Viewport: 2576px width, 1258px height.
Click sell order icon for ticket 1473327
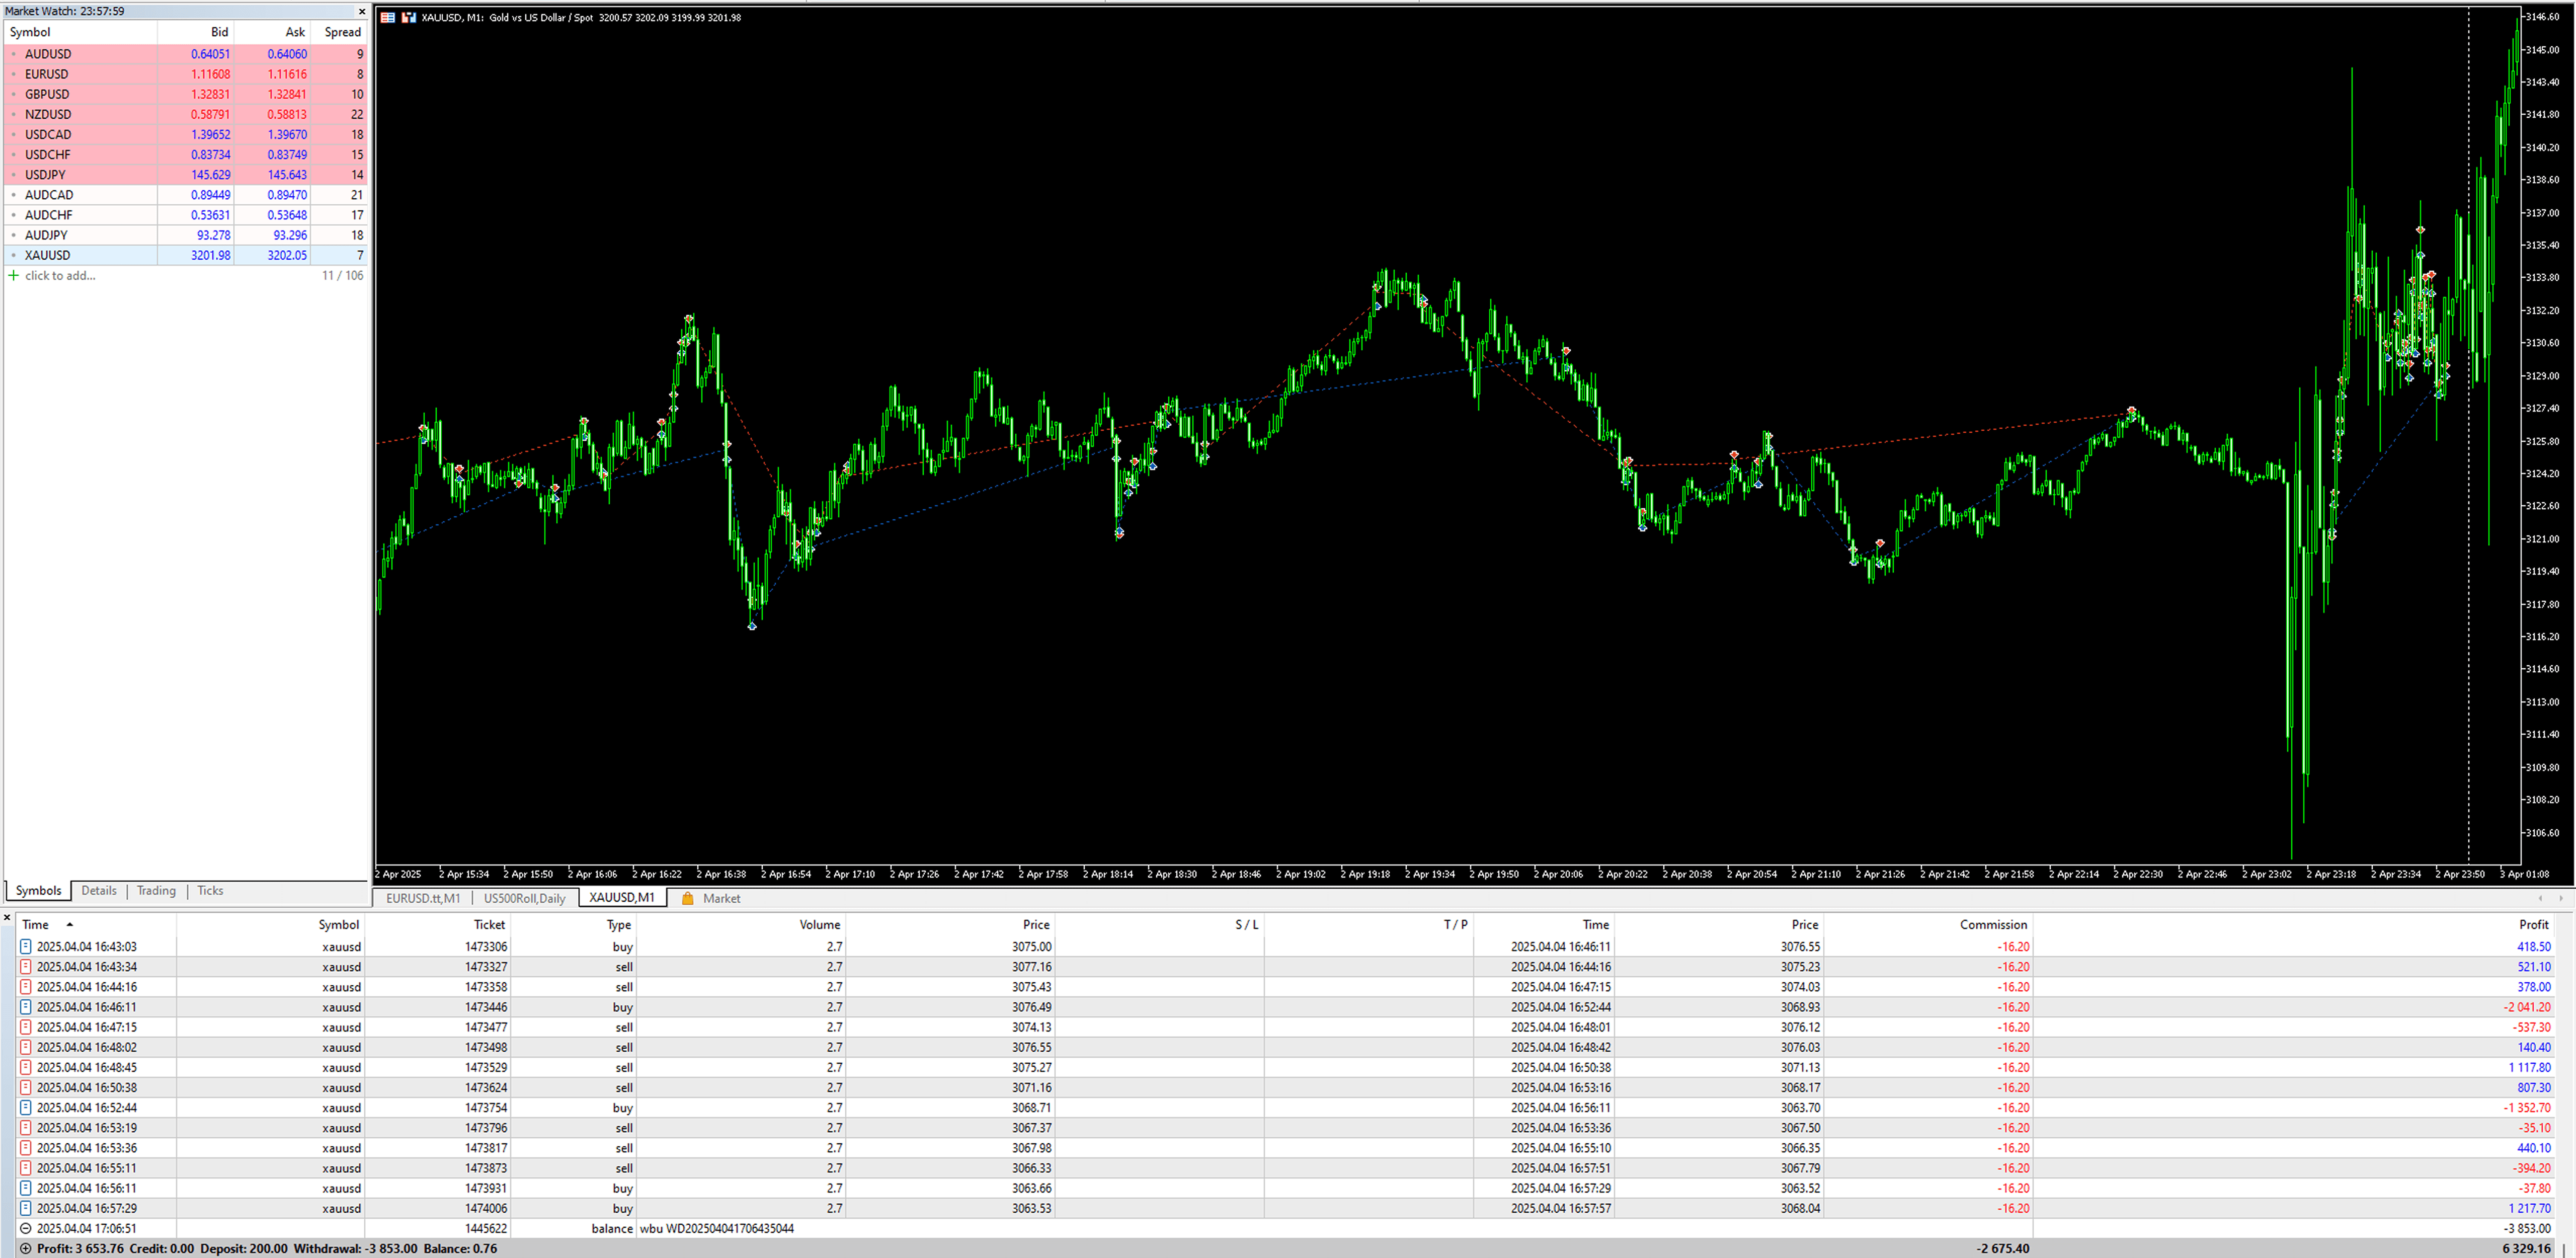(26, 967)
